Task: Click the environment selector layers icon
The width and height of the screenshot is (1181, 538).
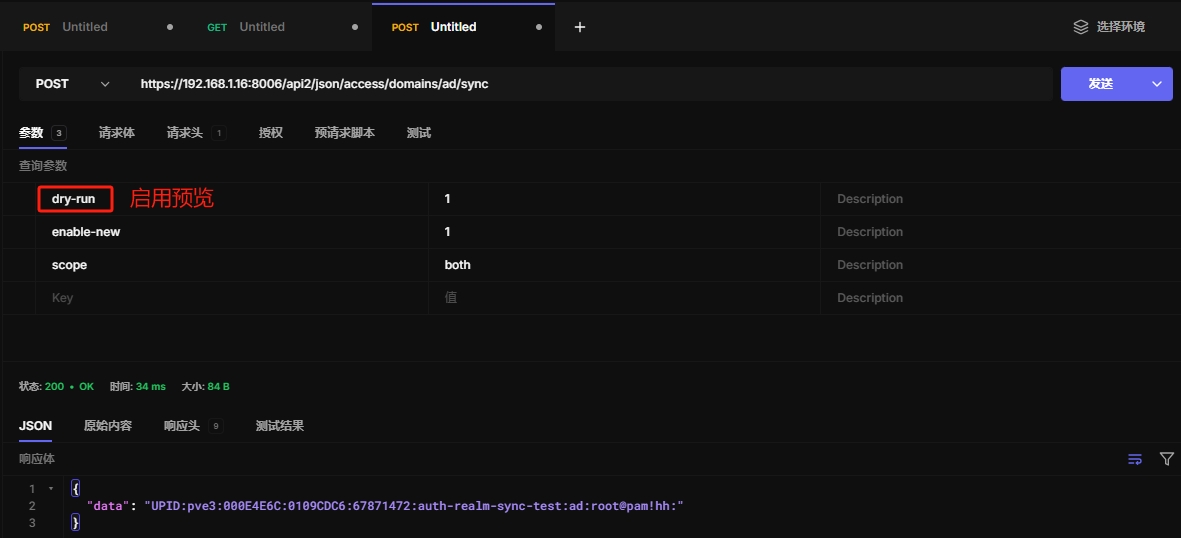Action: tap(1080, 27)
